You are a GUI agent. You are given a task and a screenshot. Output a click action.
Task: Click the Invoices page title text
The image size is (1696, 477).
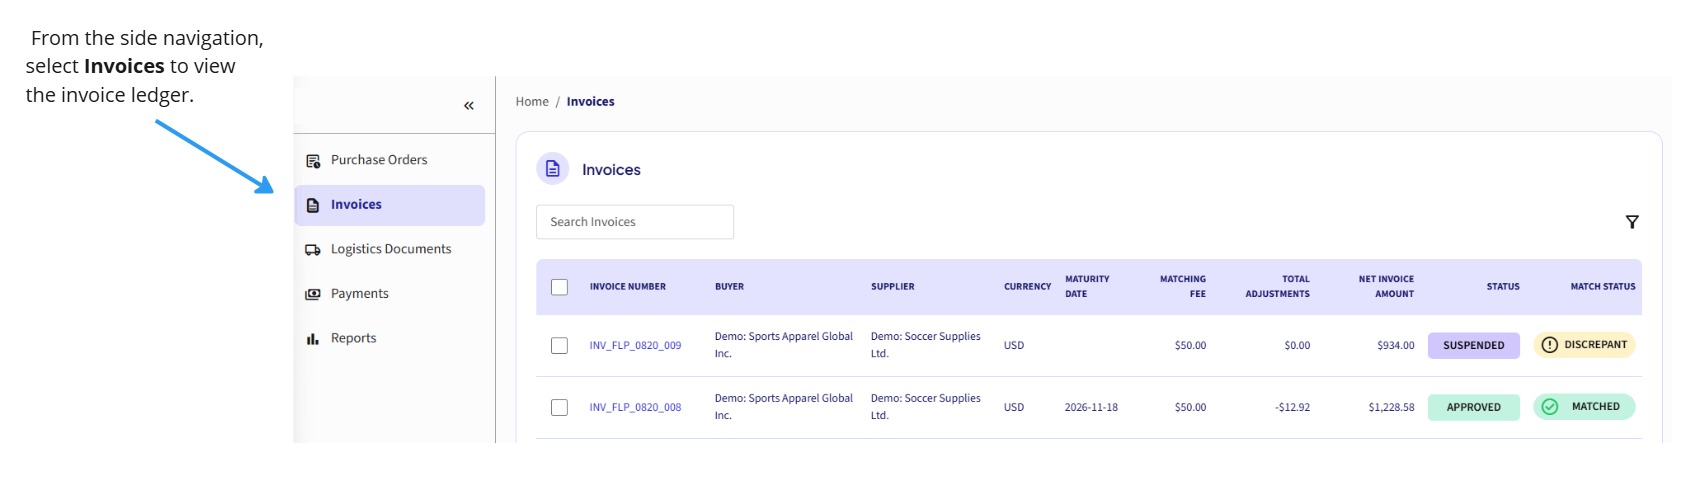coord(611,170)
